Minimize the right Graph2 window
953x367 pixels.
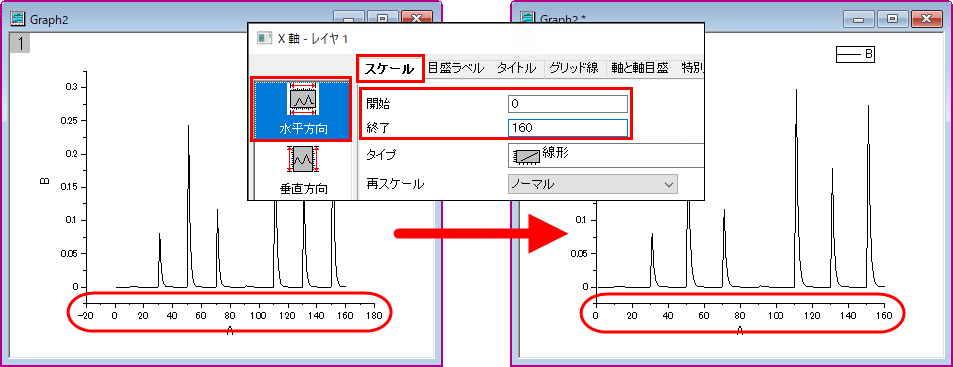tap(859, 19)
